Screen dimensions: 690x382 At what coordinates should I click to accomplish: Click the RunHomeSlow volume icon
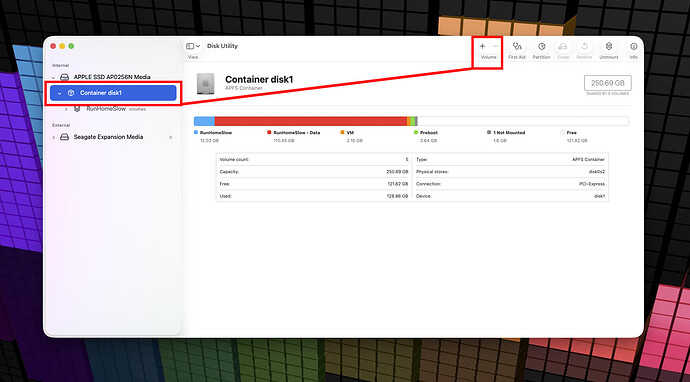point(77,109)
